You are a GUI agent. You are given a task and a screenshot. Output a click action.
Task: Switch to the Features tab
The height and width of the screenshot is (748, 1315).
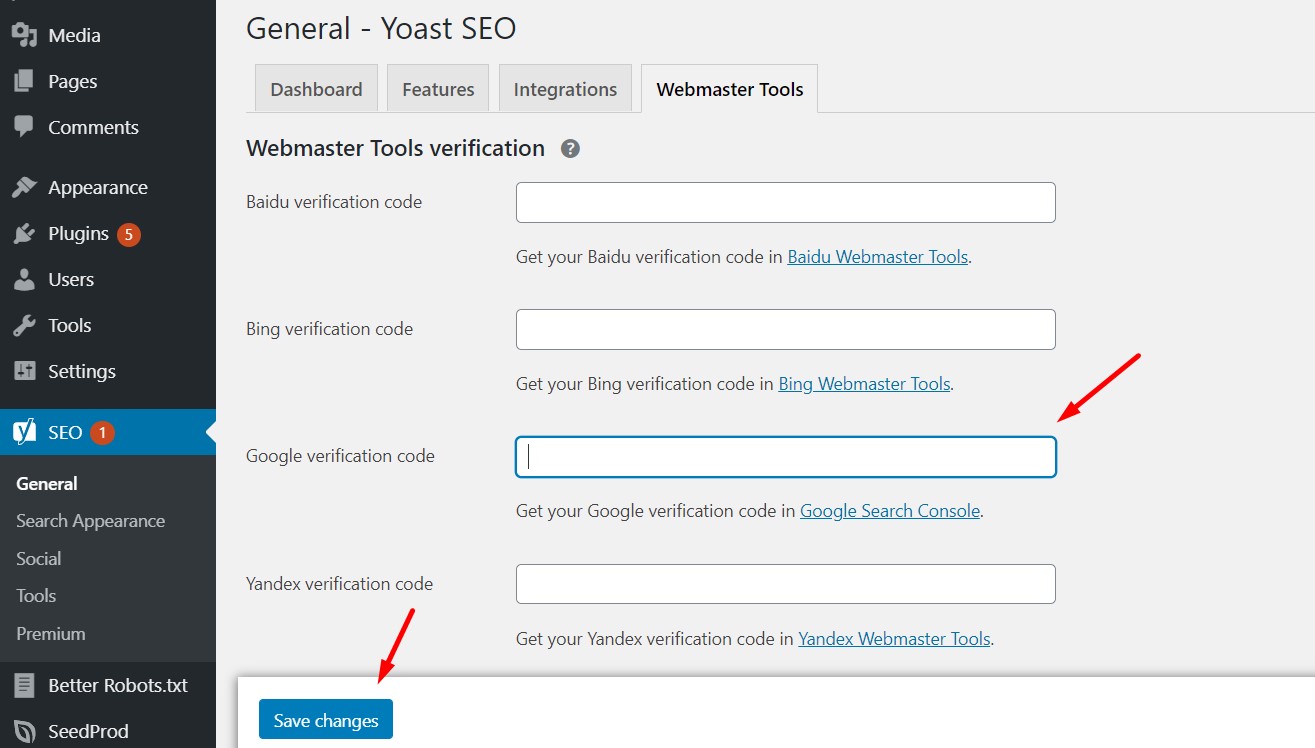coord(438,88)
